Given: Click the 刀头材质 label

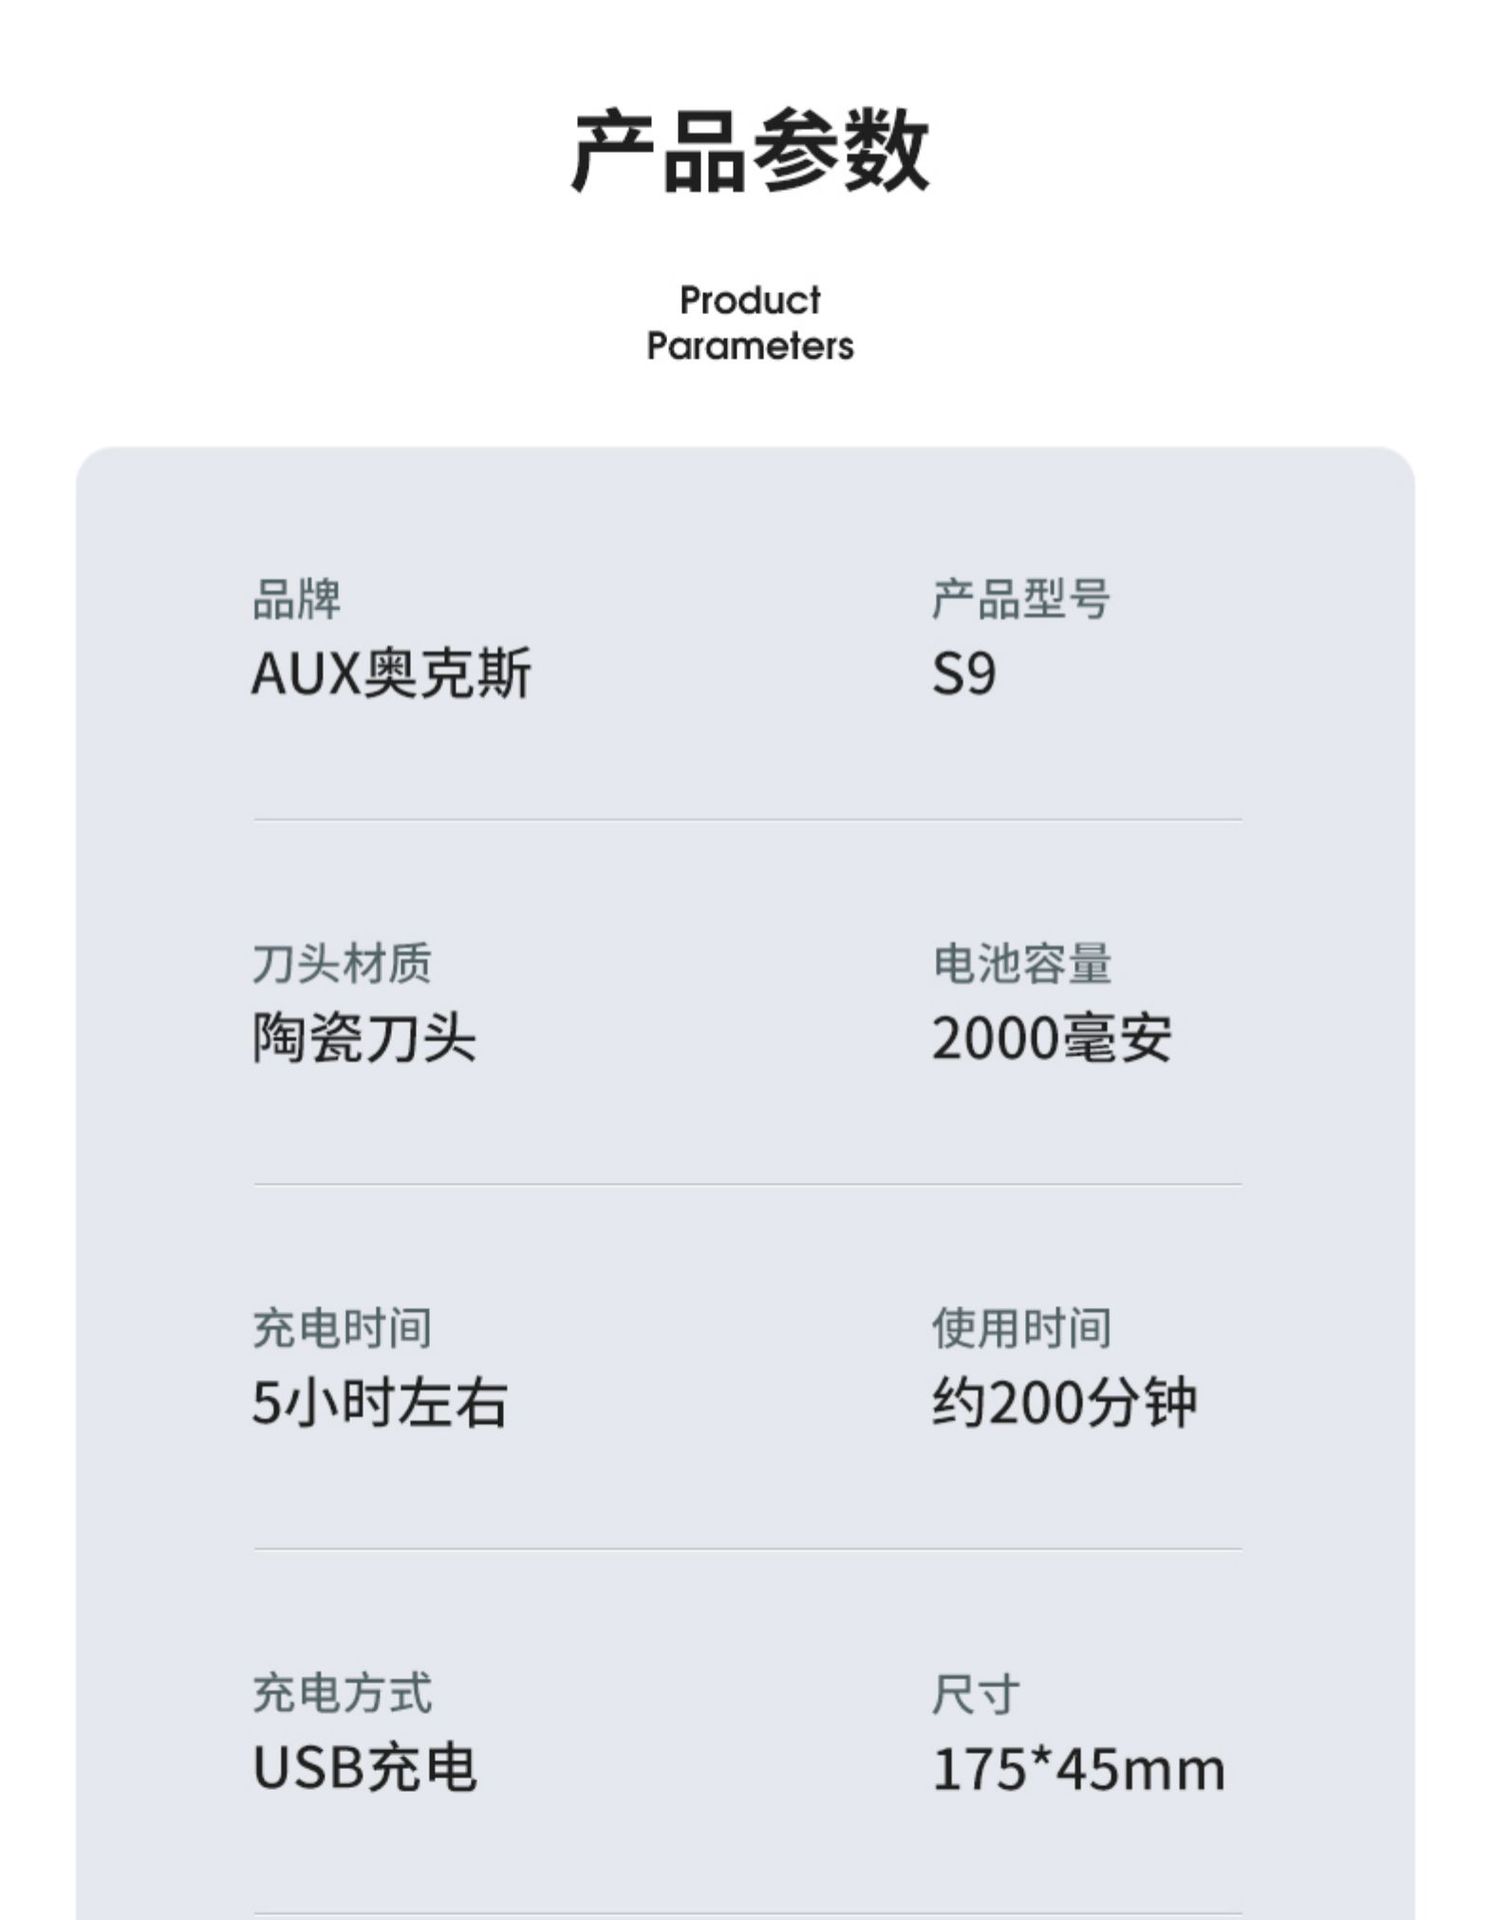Looking at the screenshot, I should 342,964.
